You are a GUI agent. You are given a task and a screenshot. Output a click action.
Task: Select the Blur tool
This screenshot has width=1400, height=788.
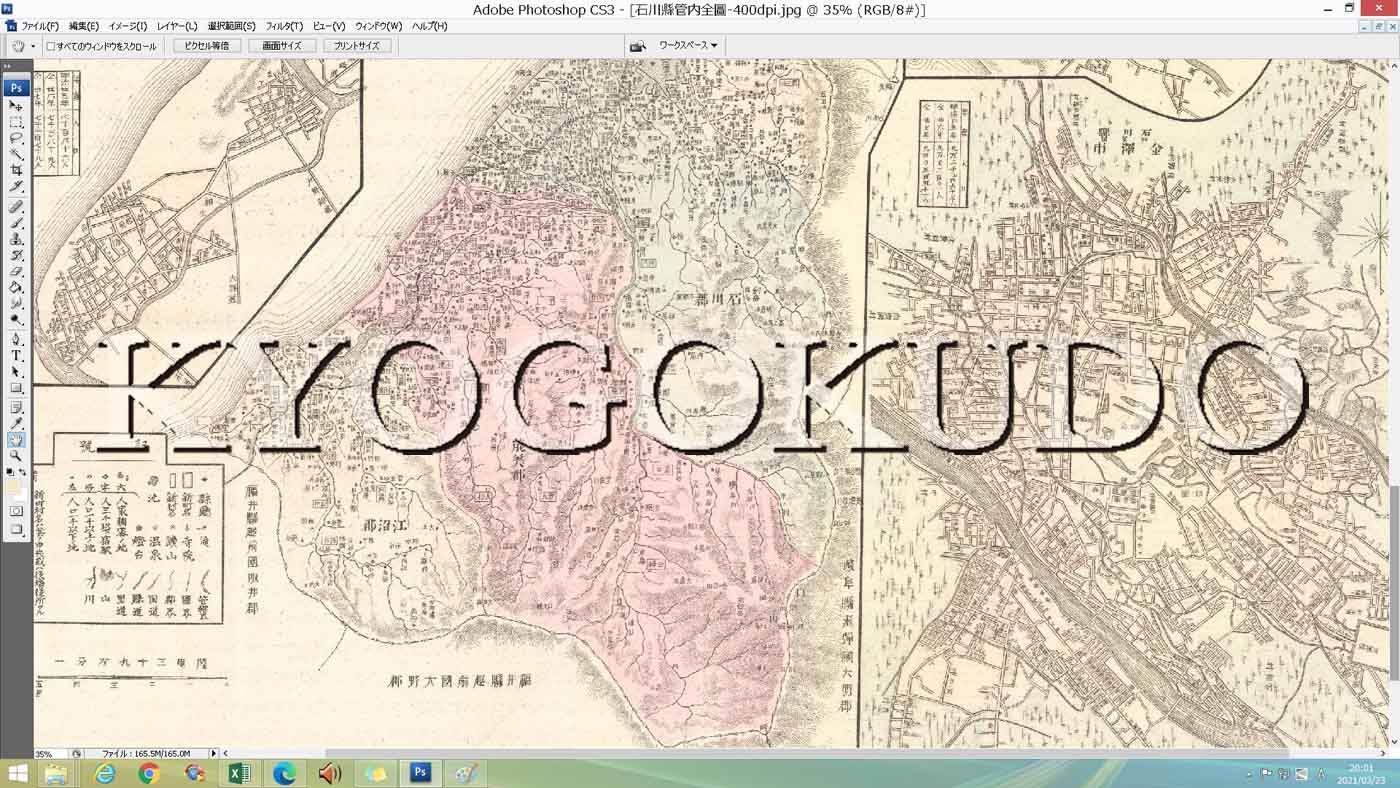(16, 303)
